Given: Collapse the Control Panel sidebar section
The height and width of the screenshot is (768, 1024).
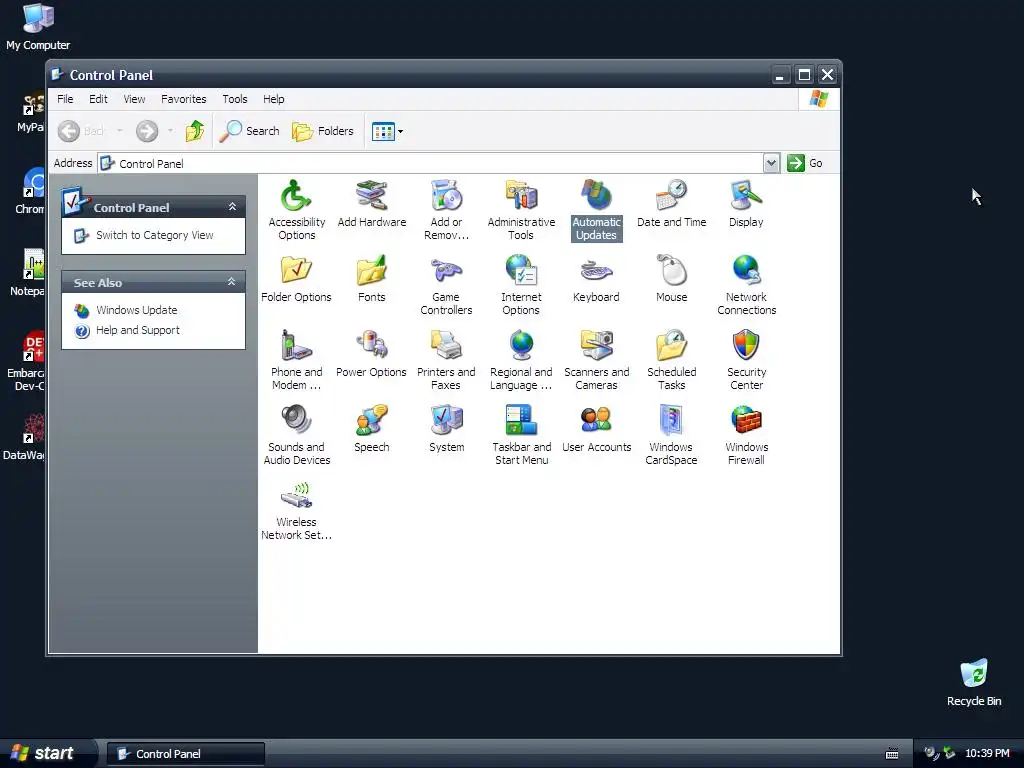Looking at the screenshot, I should click(x=232, y=207).
